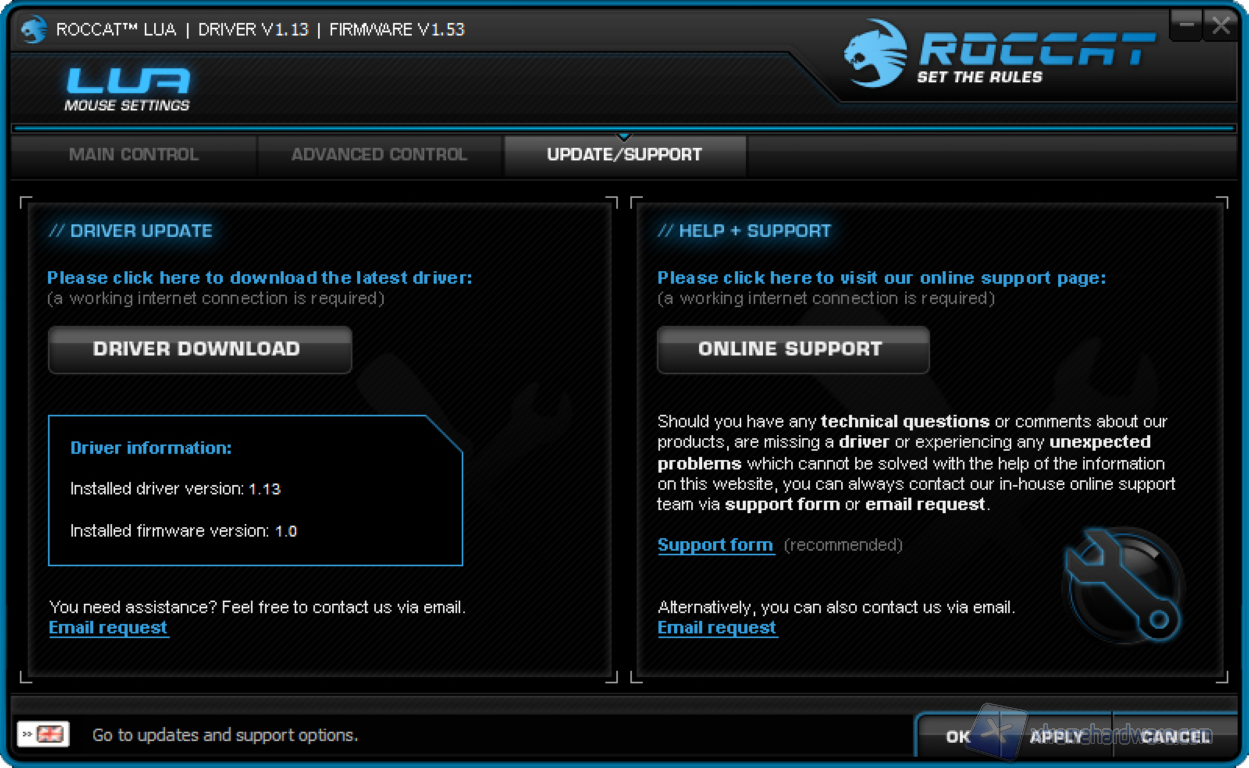Click the status bar hint text
Viewport: 1249px width, 768px height.
point(225,735)
